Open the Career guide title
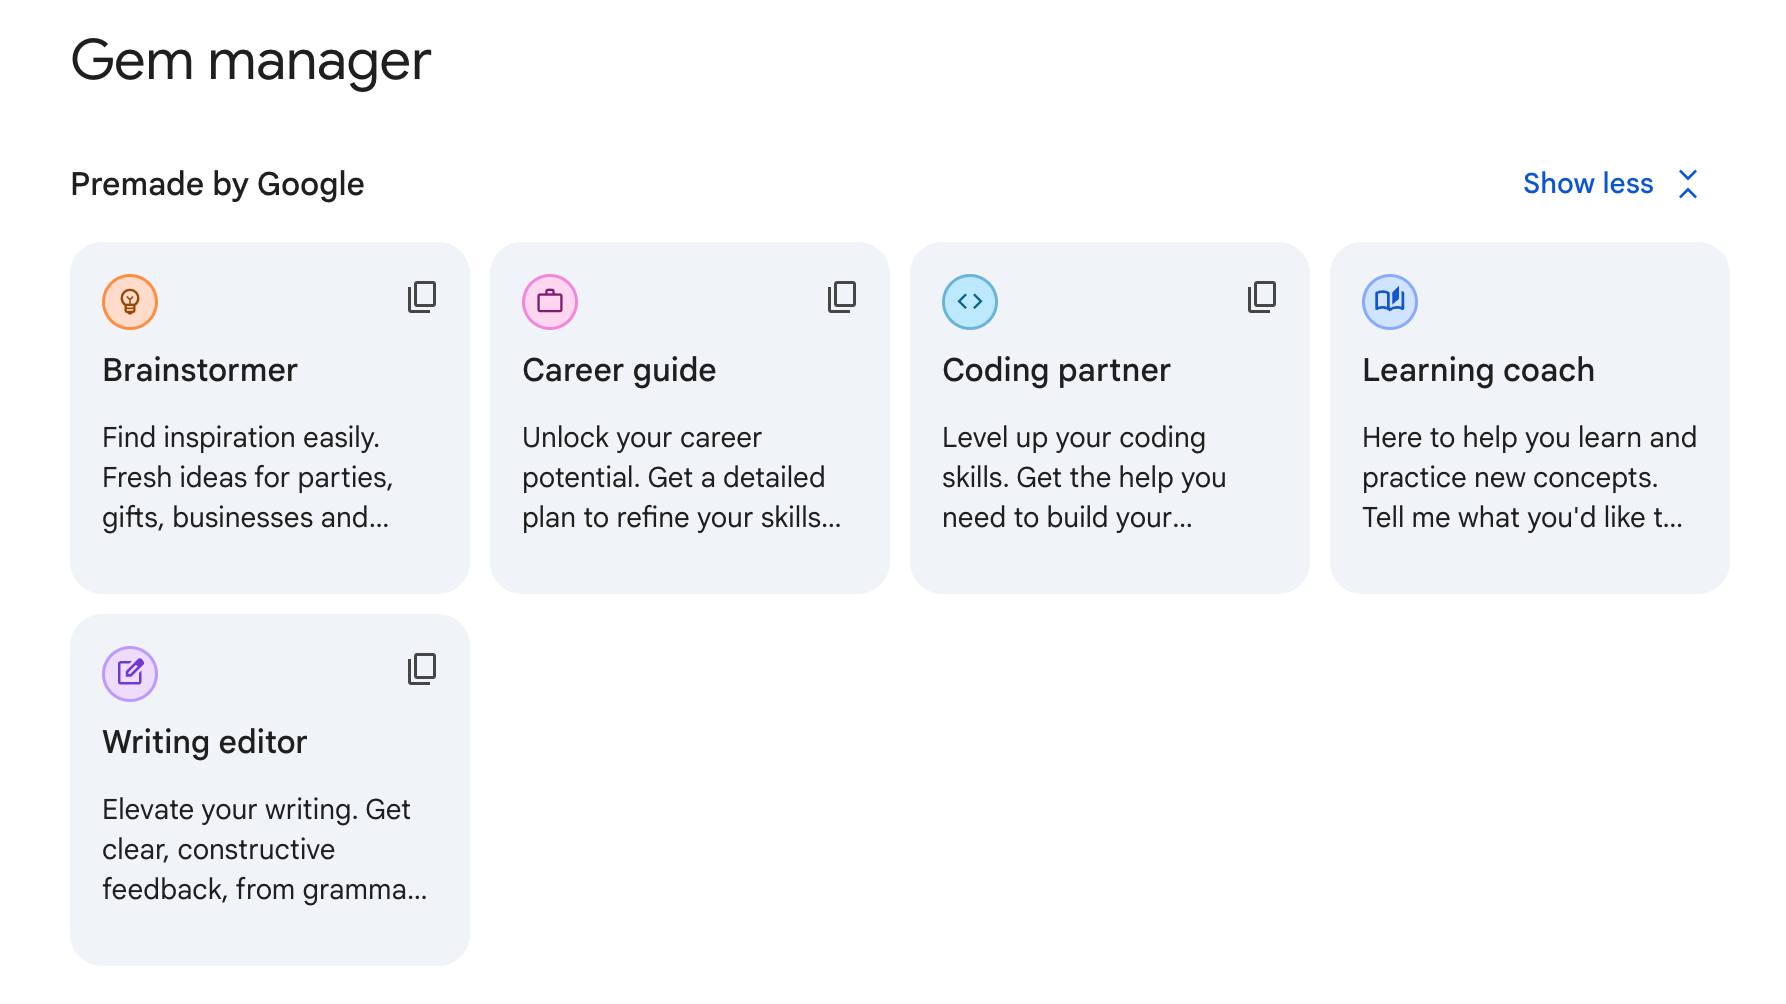The height and width of the screenshot is (1004, 1786). point(619,370)
